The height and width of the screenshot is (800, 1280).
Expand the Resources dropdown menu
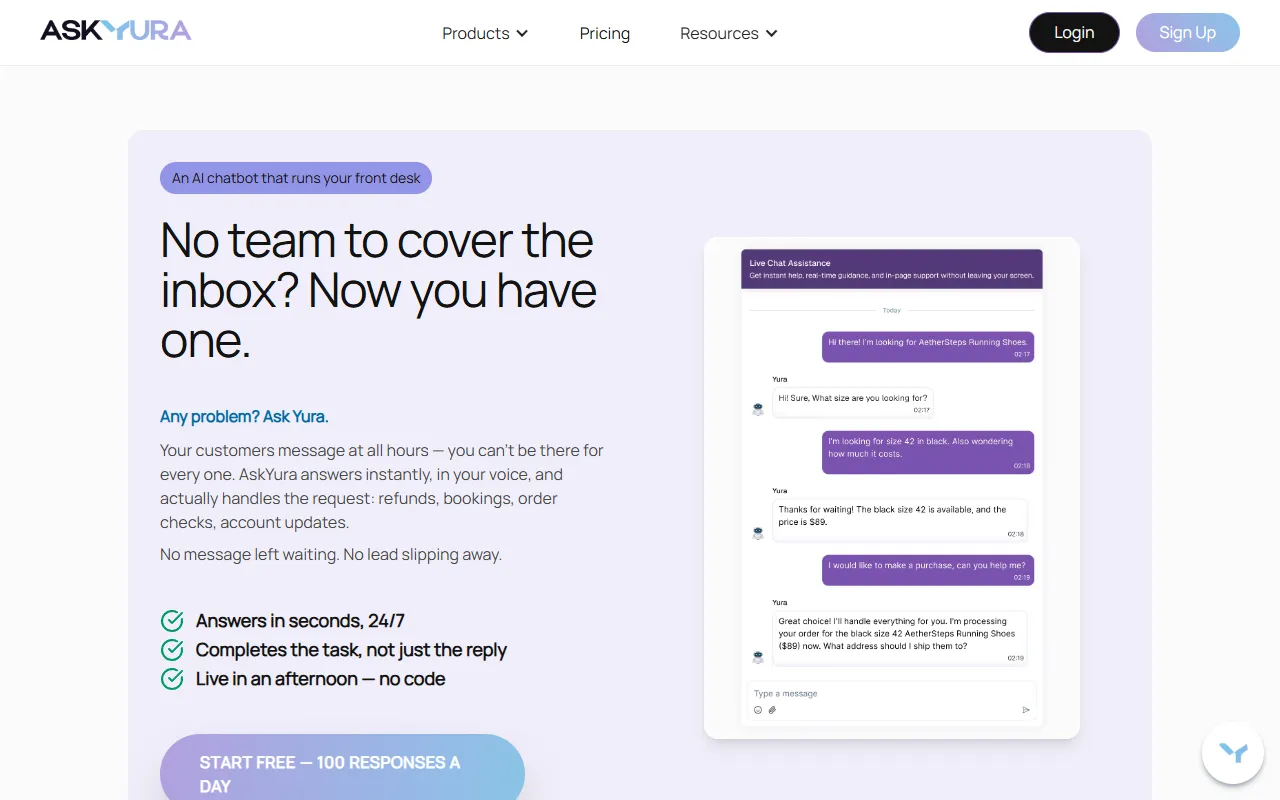click(x=729, y=33)
